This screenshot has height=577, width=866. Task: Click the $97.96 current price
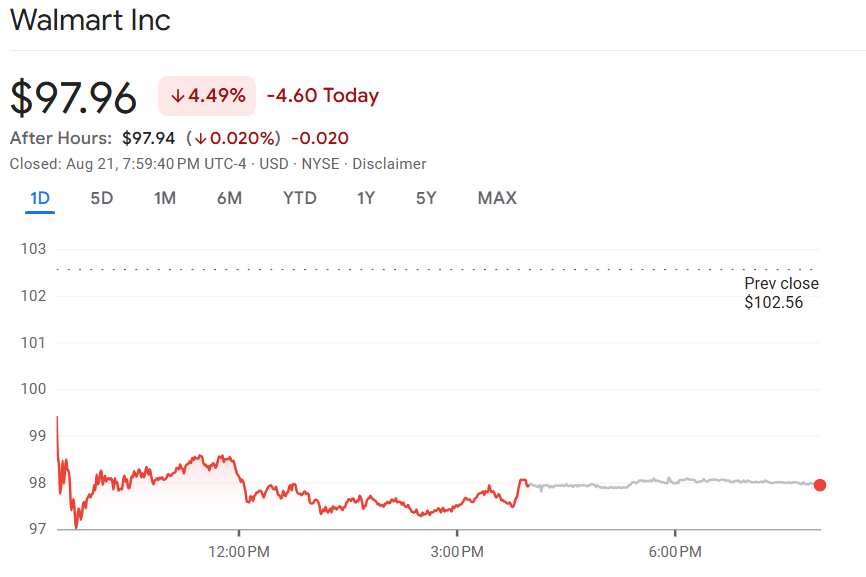coord(73,97)
